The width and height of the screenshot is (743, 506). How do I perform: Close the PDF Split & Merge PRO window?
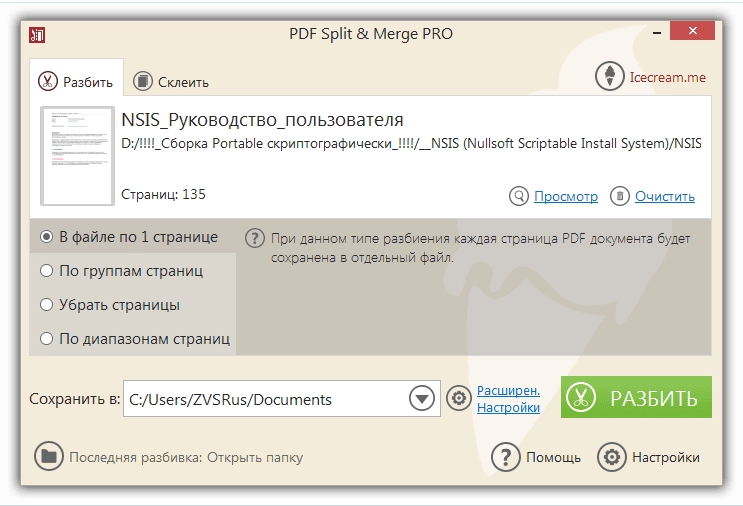tap(692, 30)
